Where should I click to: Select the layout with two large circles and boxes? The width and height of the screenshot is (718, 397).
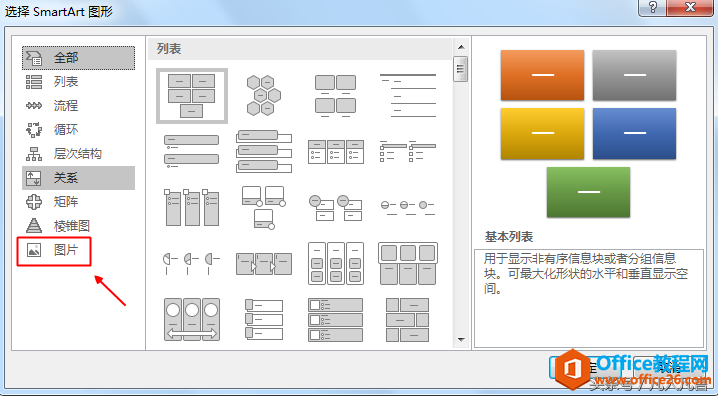point(335,207)
